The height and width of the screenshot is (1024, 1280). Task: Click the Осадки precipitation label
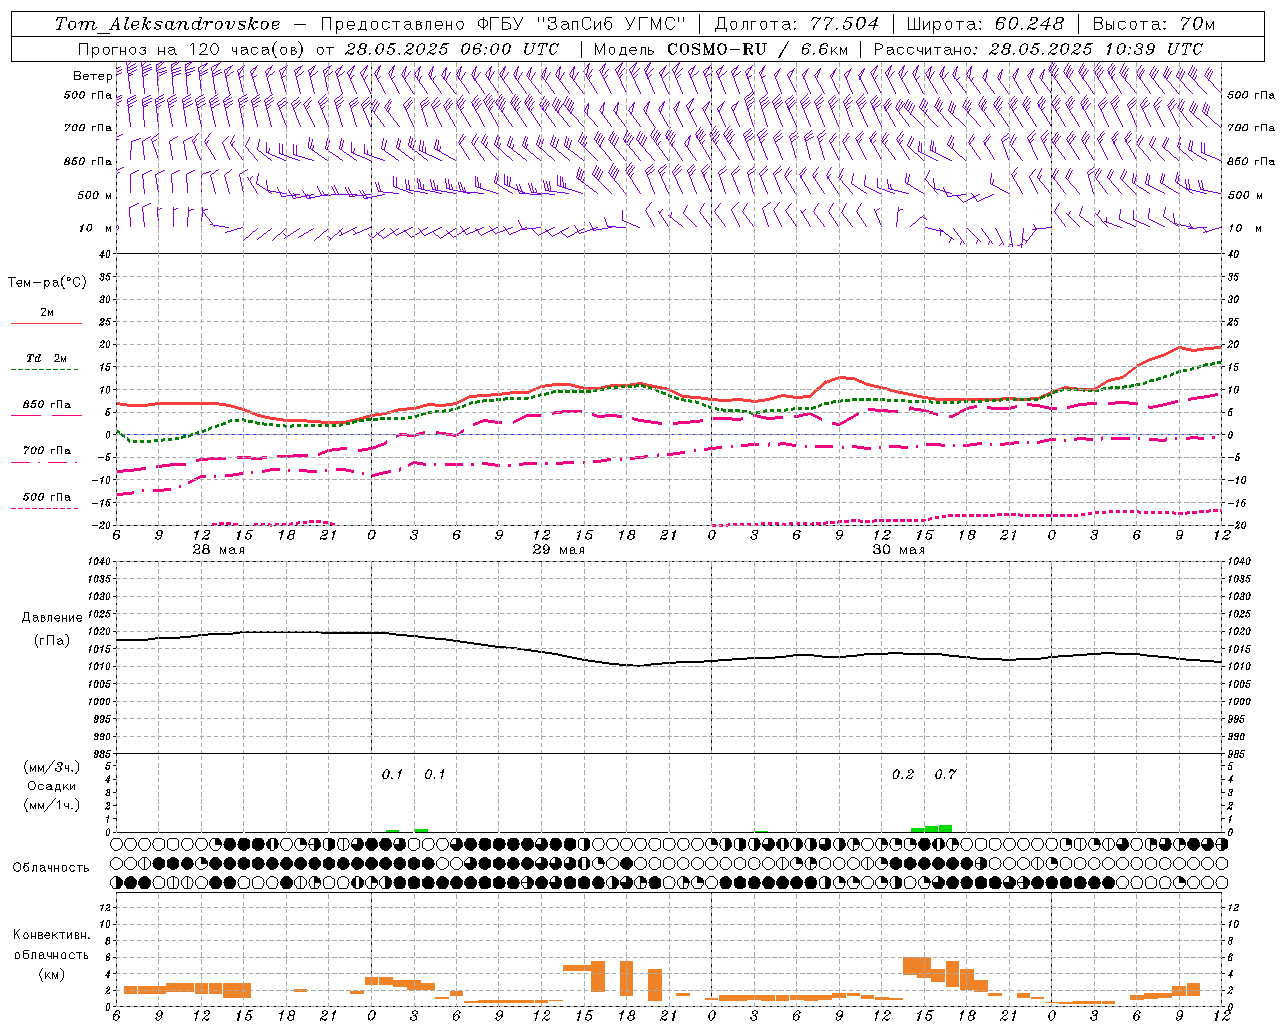[51, 786]
